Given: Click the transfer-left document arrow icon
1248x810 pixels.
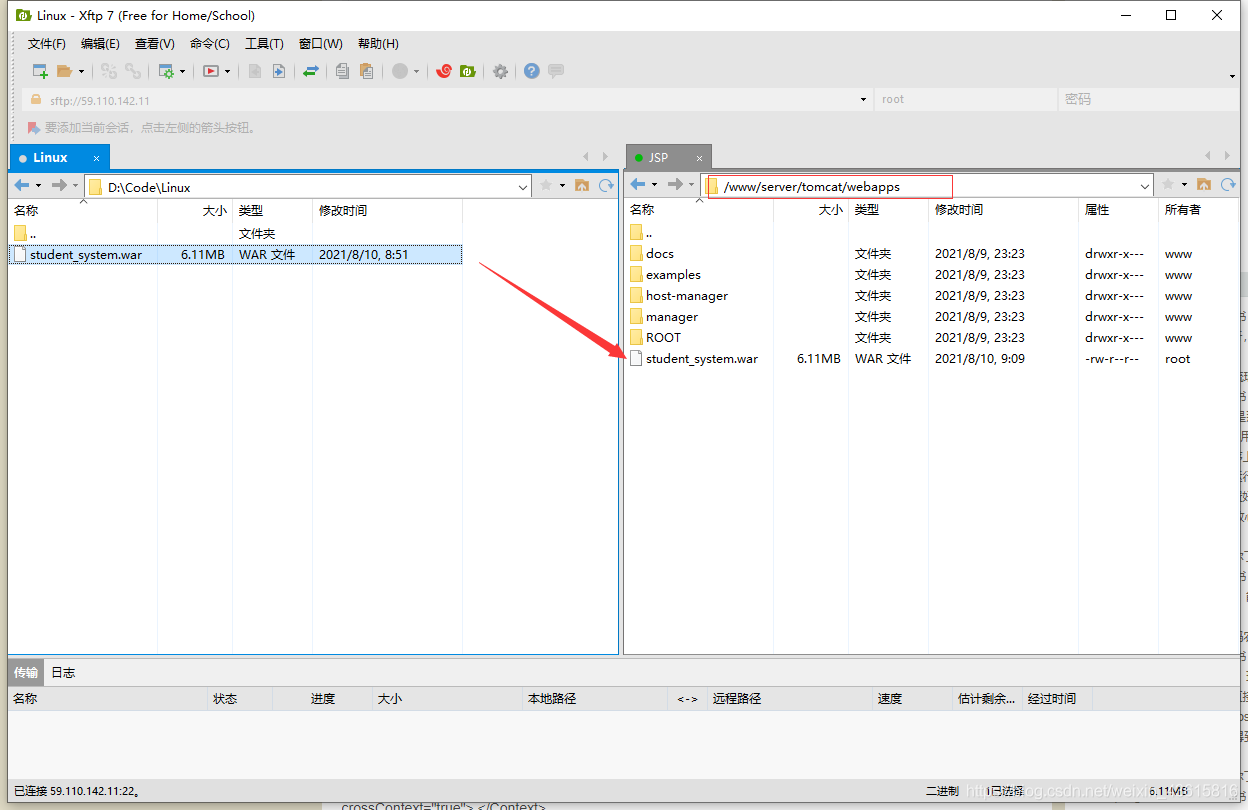Looking at the screenshot, I should click(255, 71).
